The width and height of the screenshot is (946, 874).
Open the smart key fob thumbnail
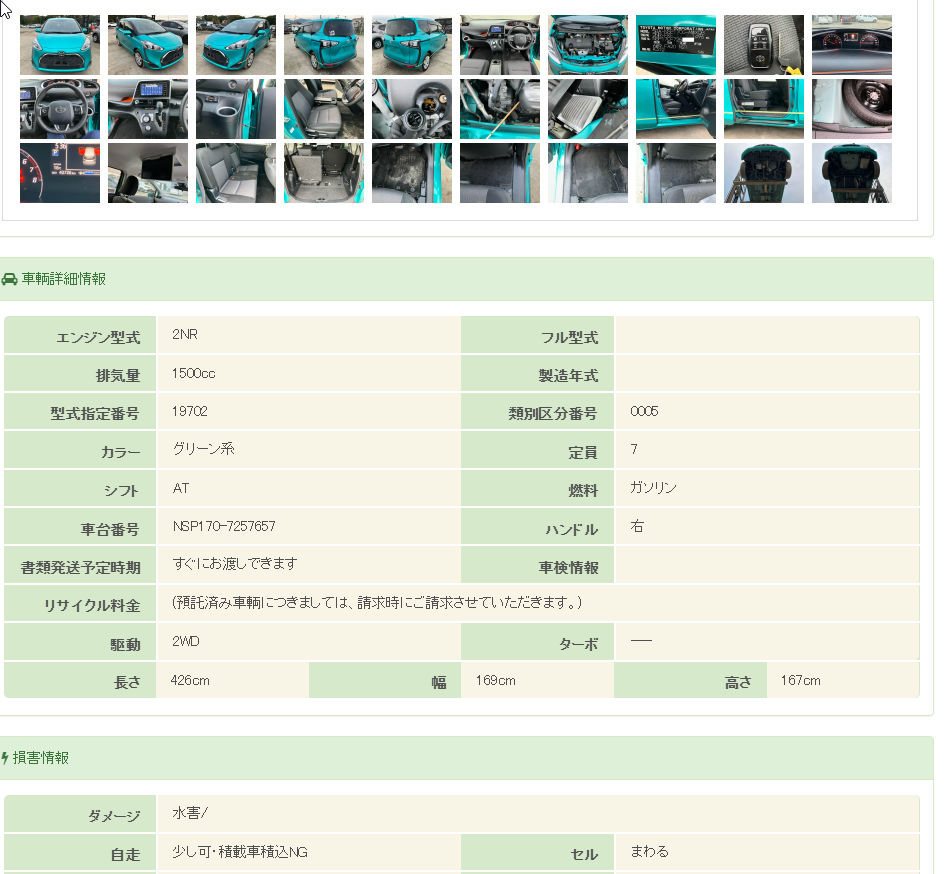[763, 45]
